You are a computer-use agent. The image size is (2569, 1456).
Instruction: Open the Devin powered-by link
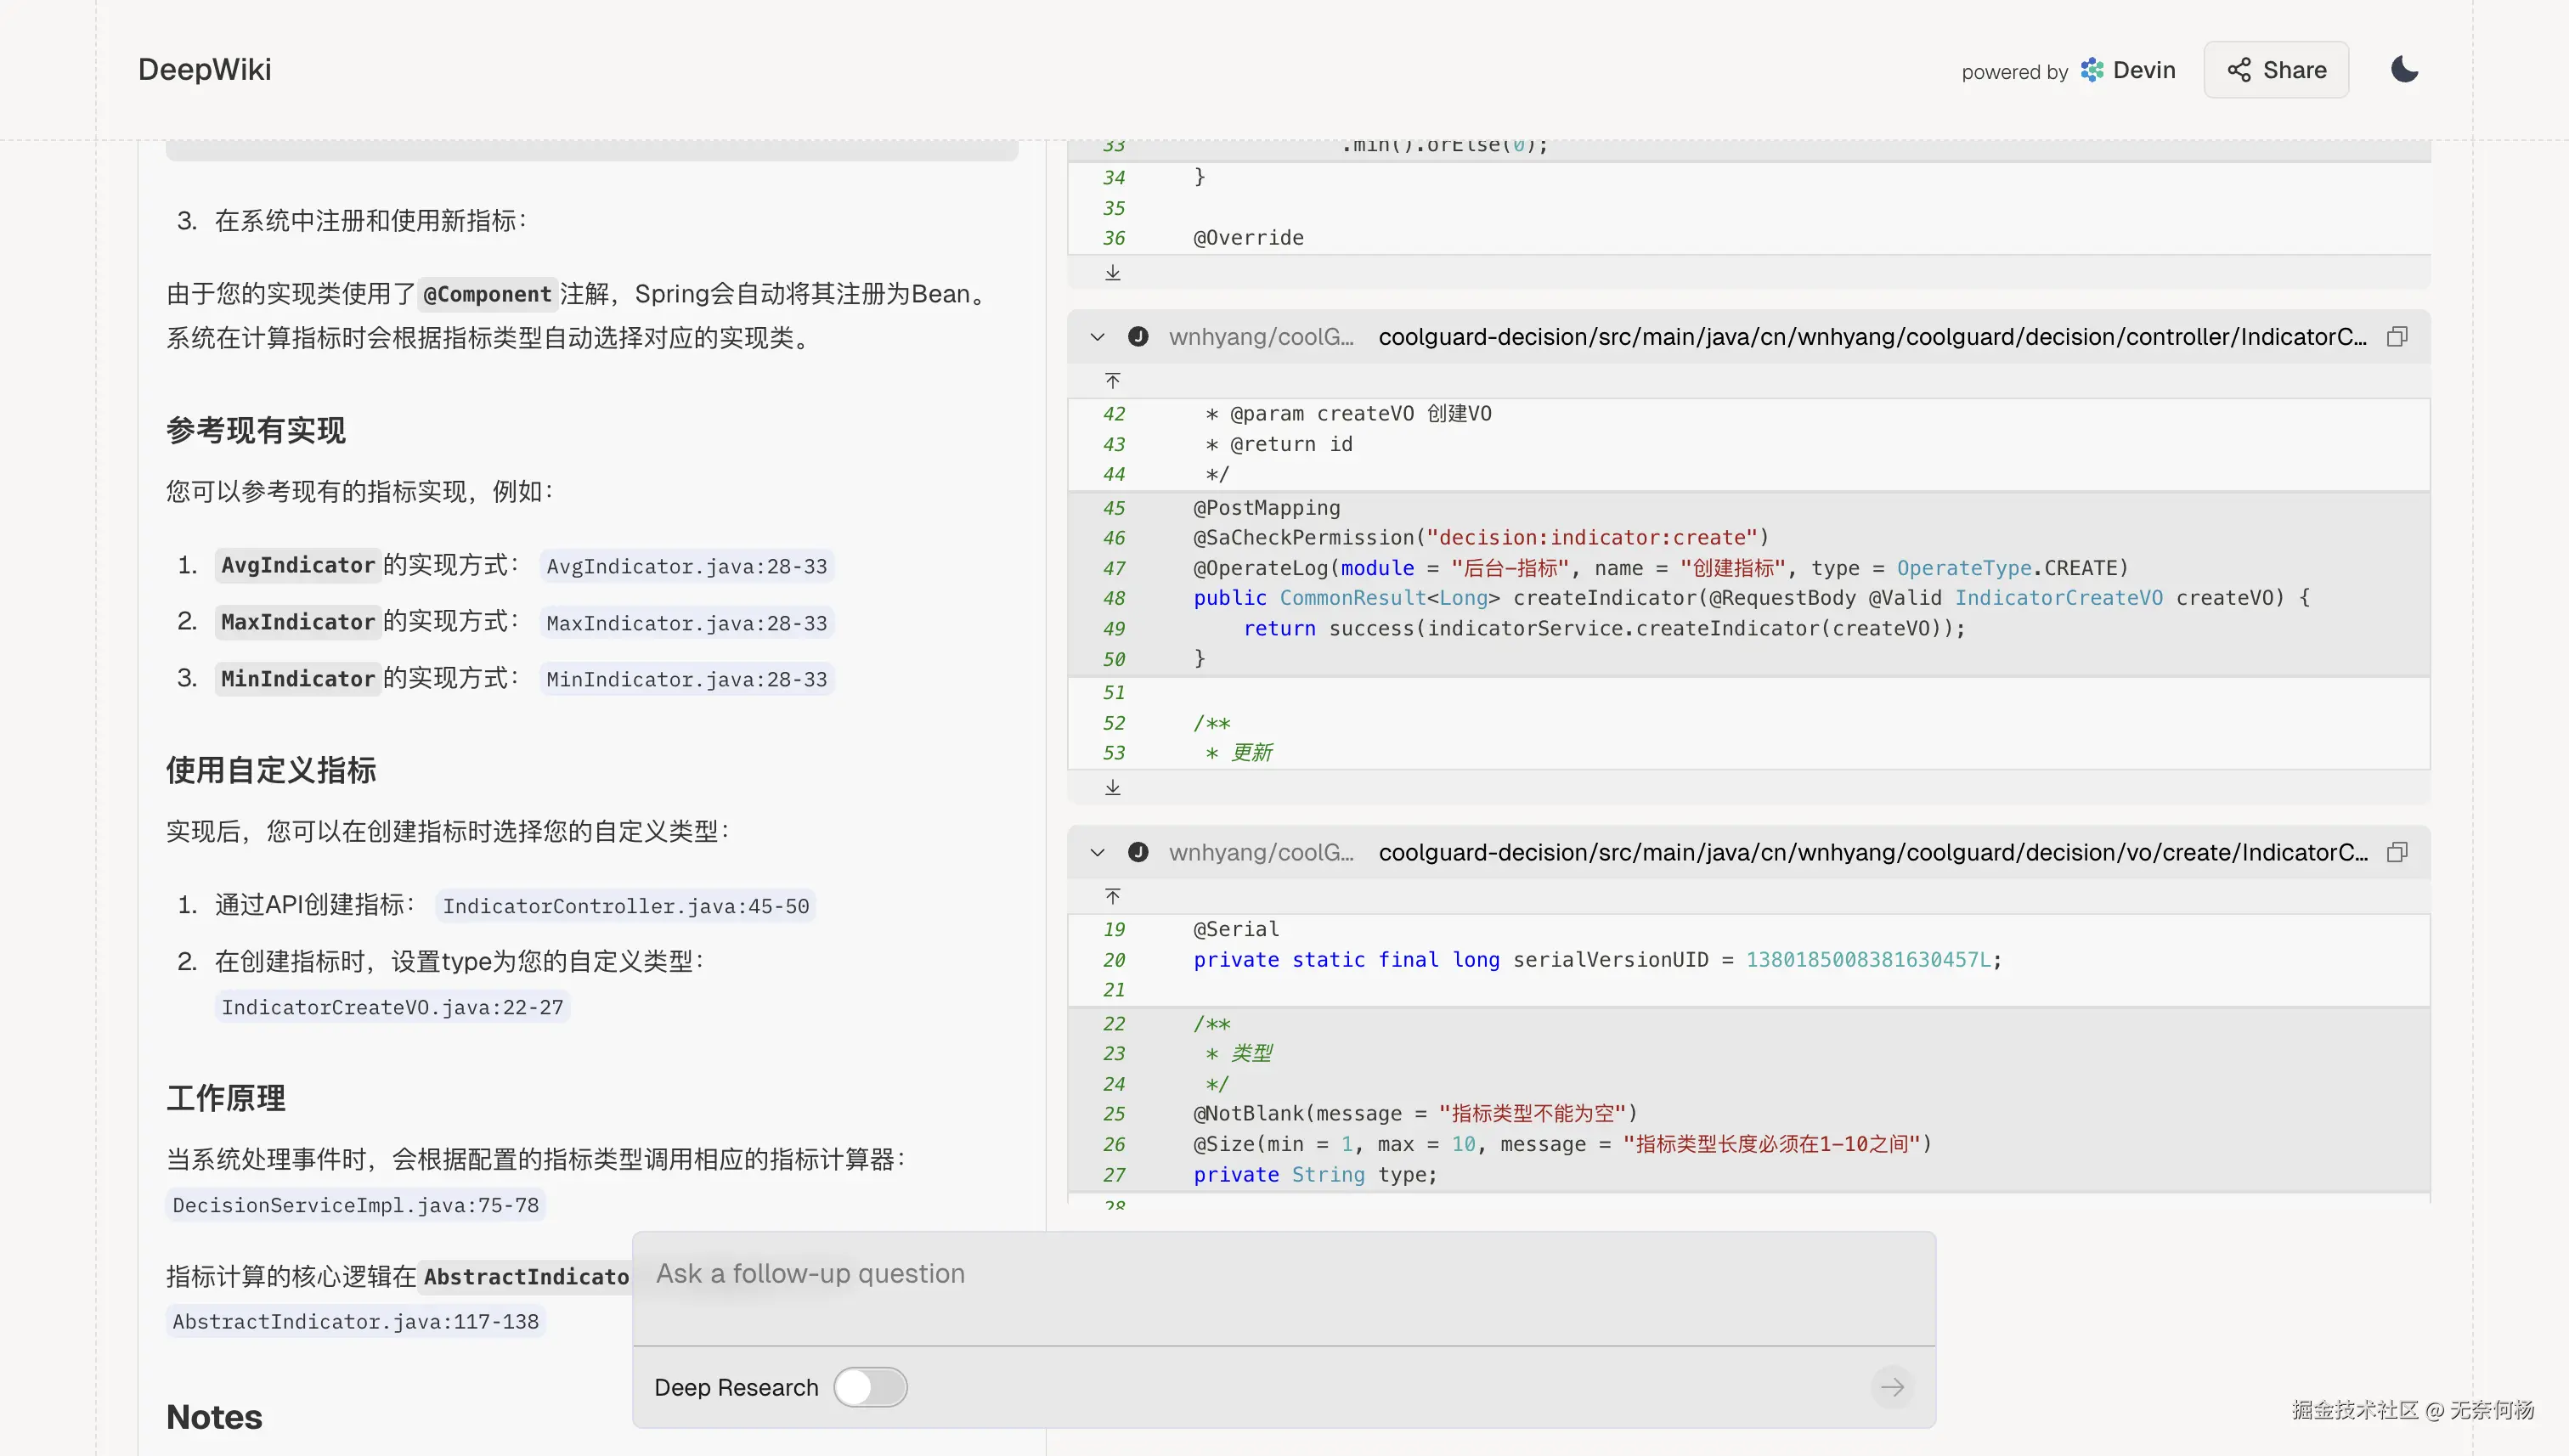(2128, 70)
